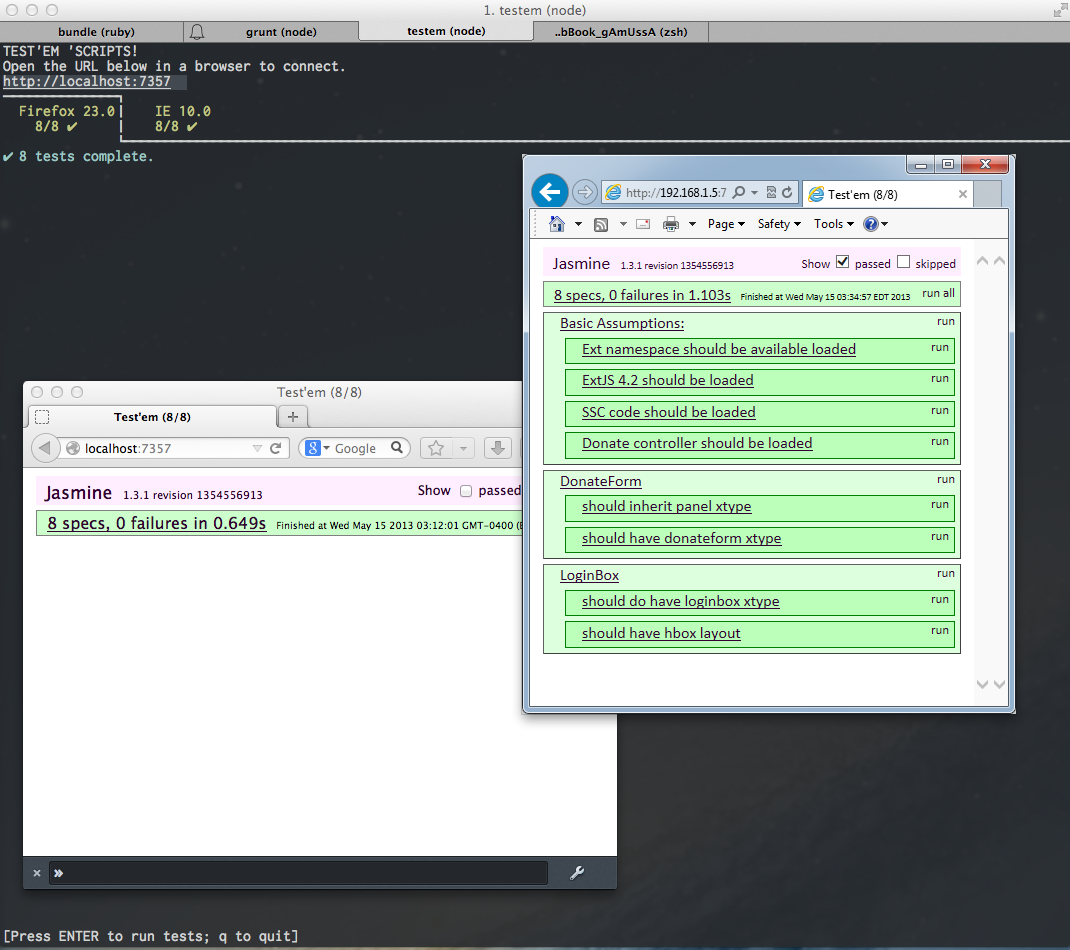Bookmark the page with Firefox star icon
1070x950 pixels.
(436, 449)
